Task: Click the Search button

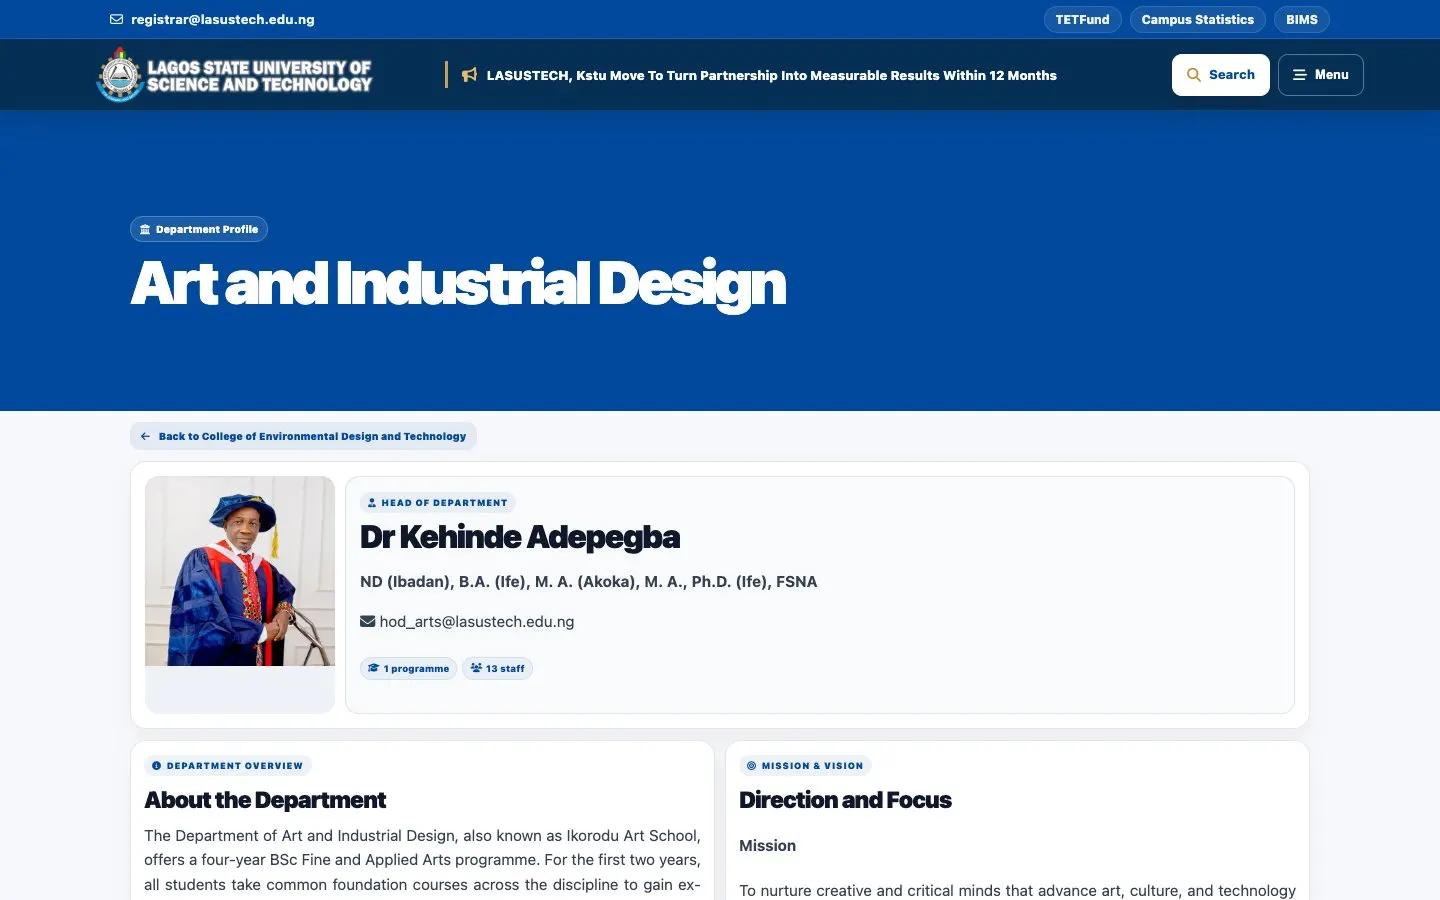Action: tap(1220, 75)
